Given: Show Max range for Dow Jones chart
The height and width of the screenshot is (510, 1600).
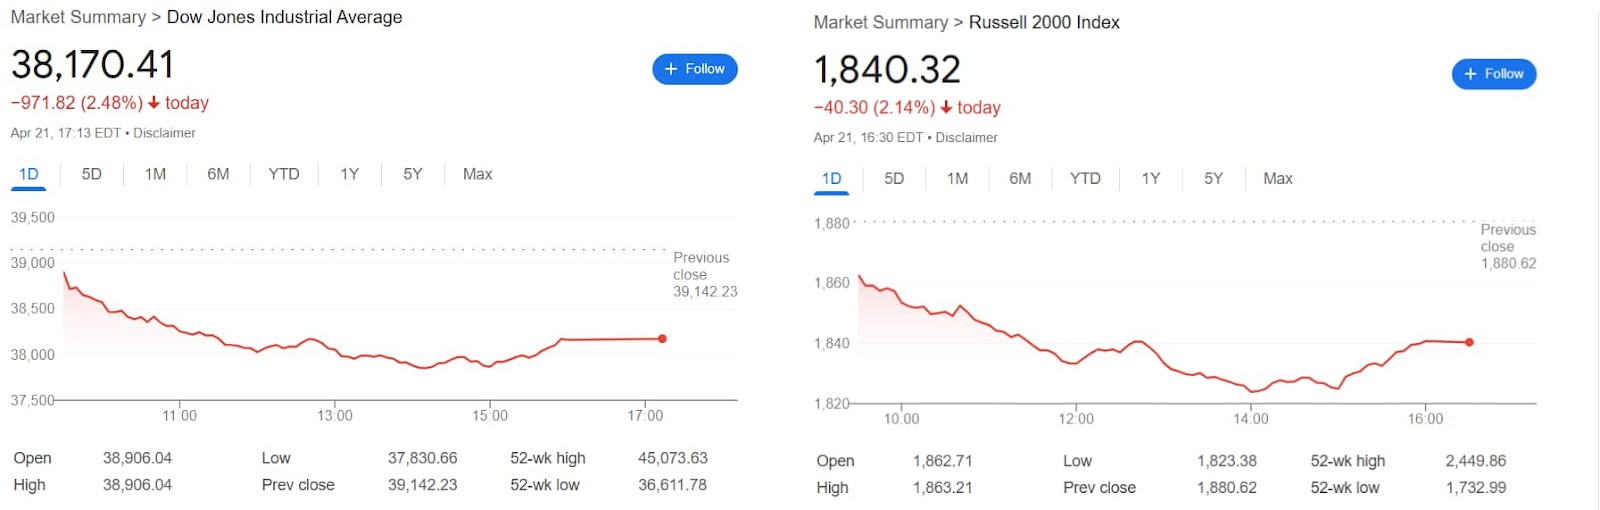Looking at the screenshot, I should point(478,174).
